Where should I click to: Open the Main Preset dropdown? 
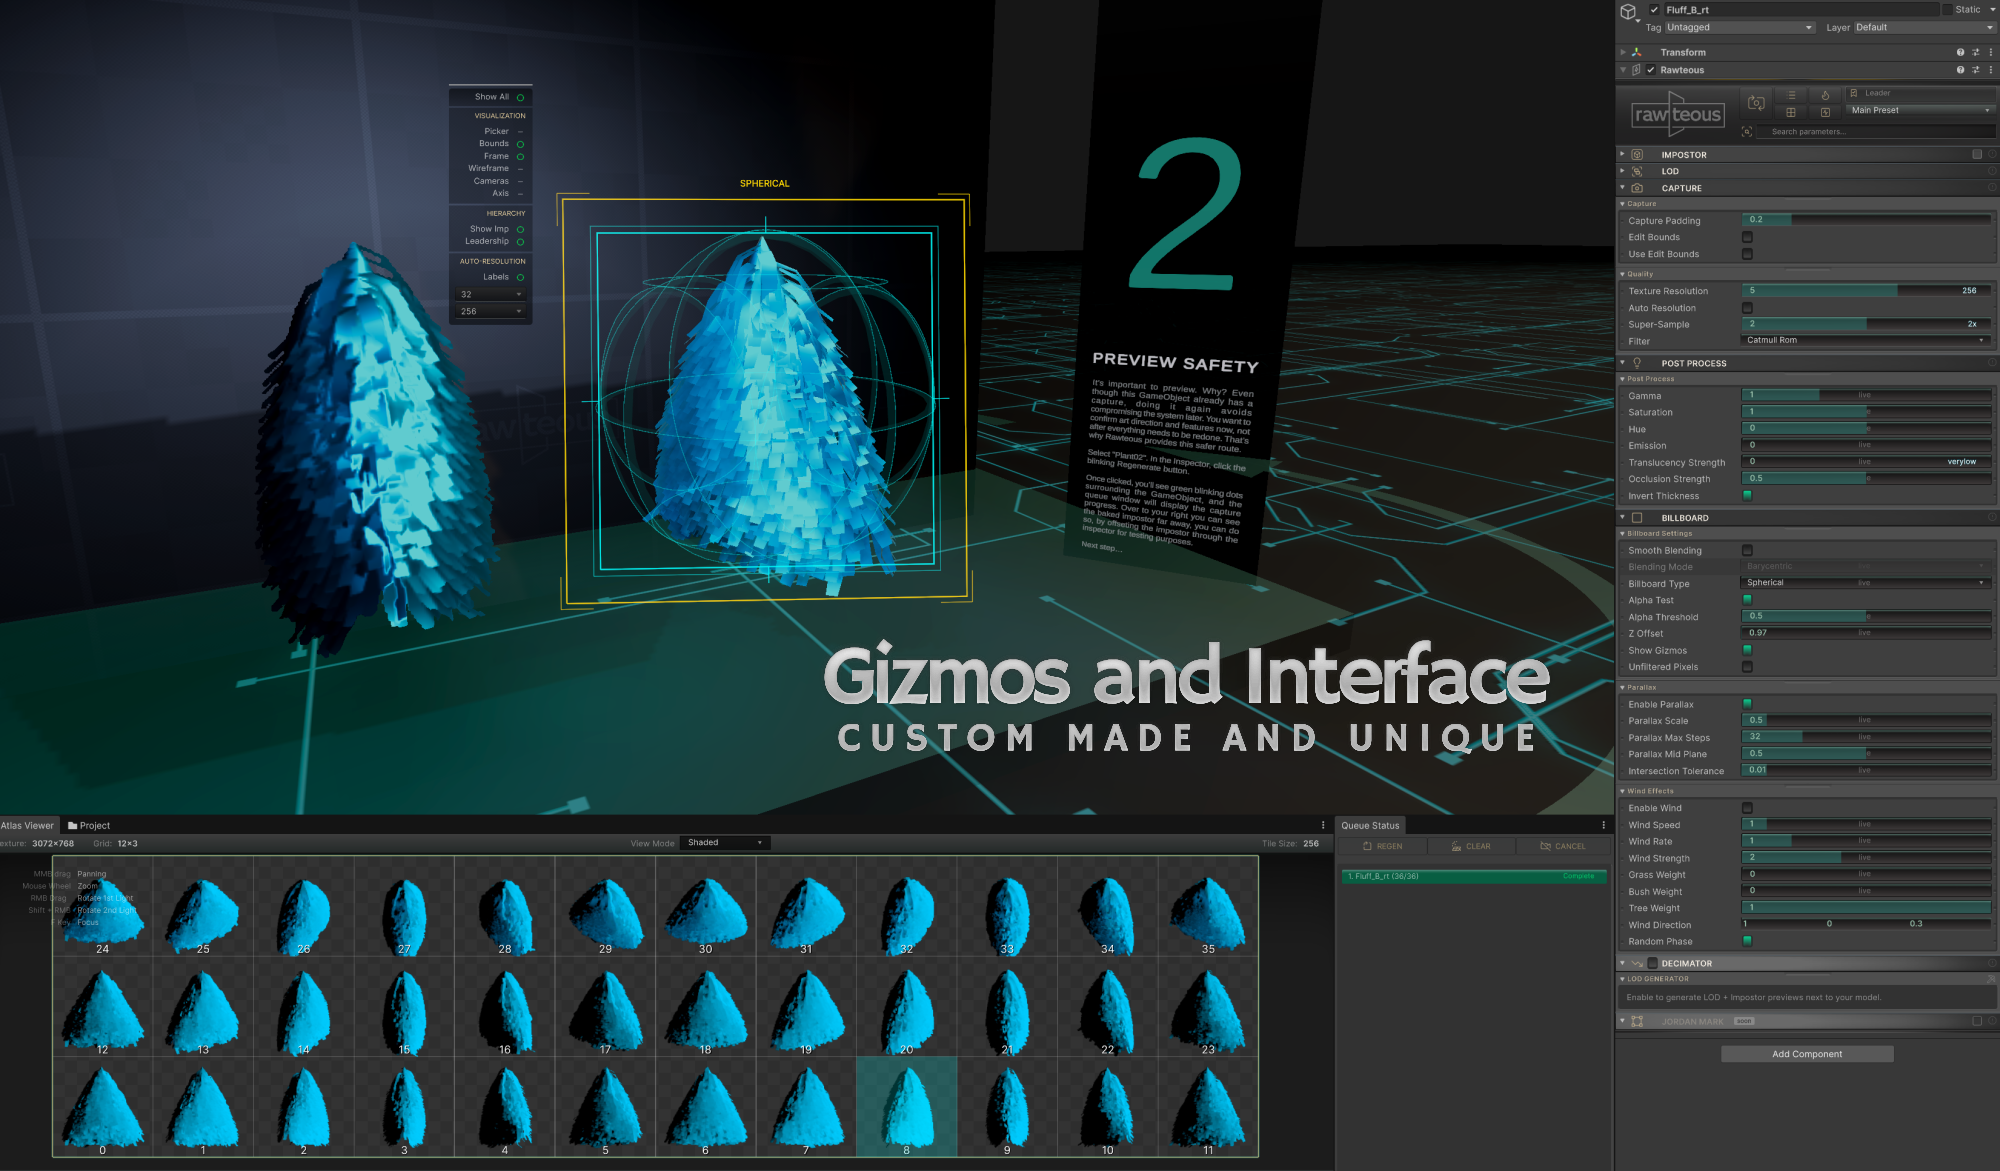pos(1920,110)
